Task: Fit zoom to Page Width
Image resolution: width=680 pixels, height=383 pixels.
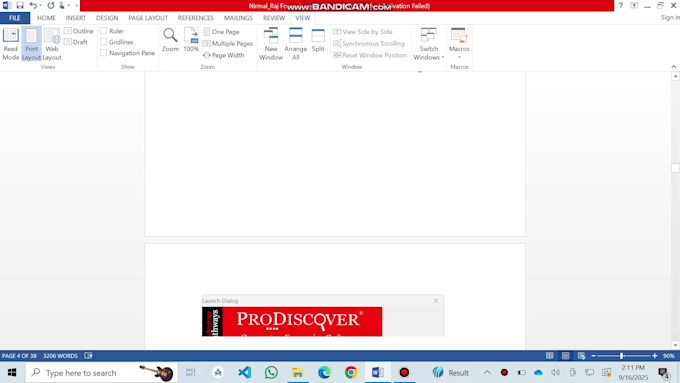Action: (224, 55)
